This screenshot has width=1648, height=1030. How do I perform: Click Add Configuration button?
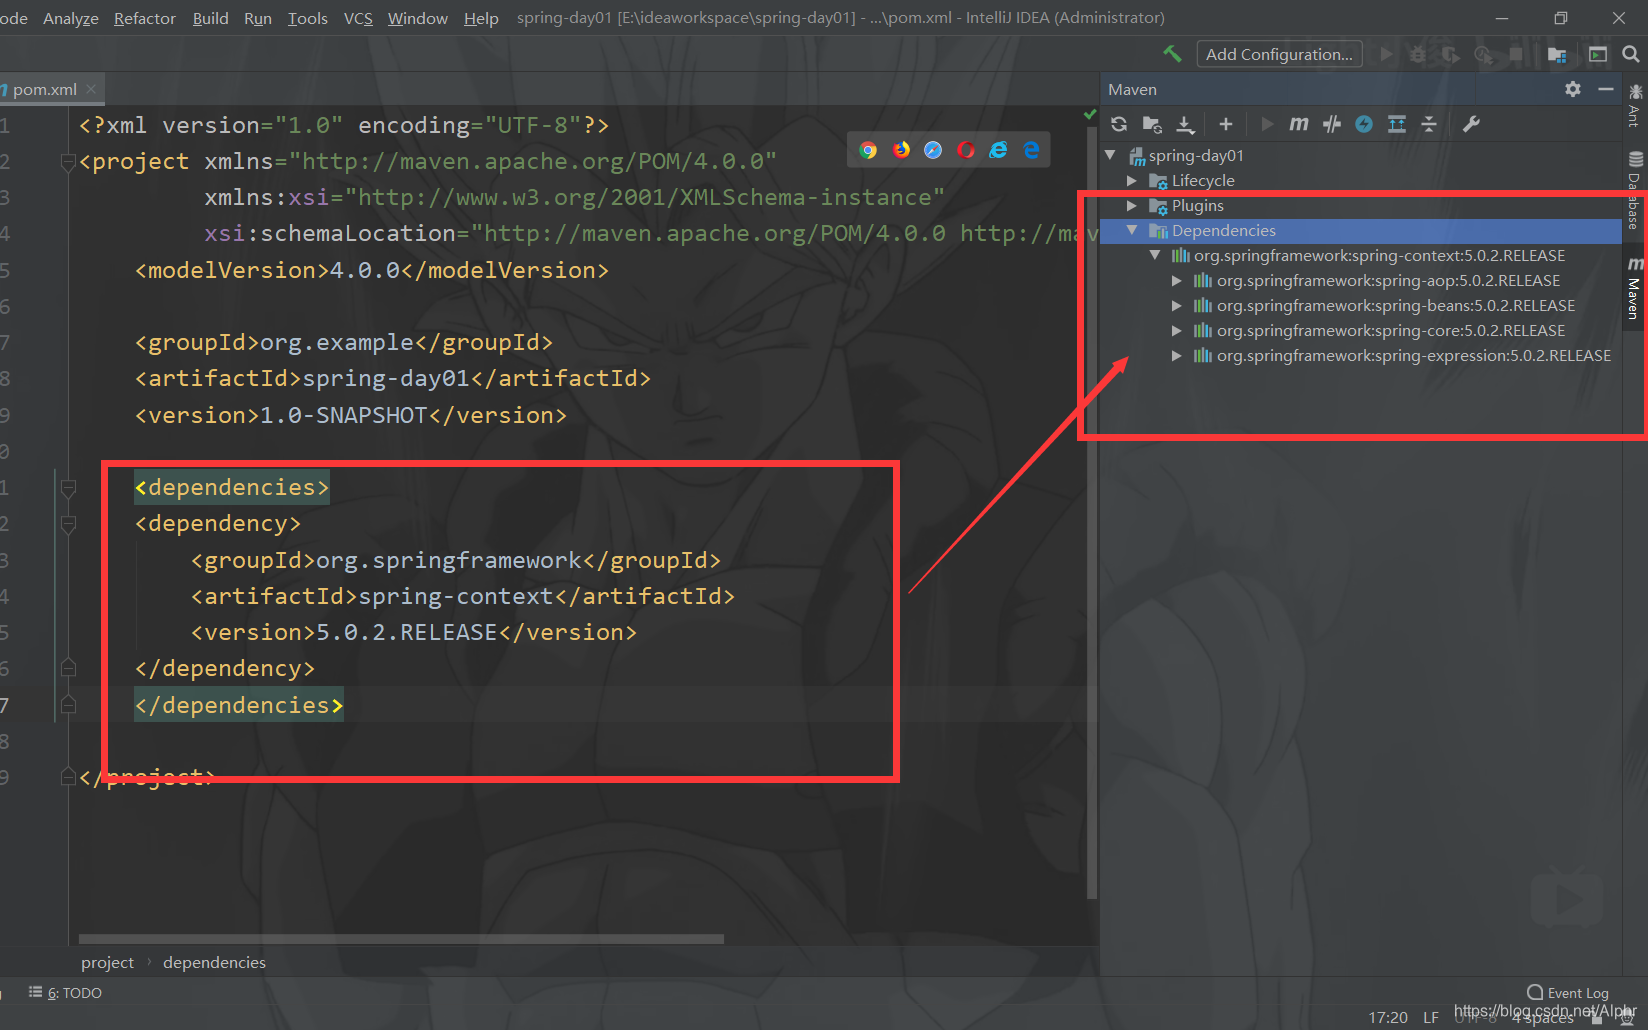coord(1279,54)
